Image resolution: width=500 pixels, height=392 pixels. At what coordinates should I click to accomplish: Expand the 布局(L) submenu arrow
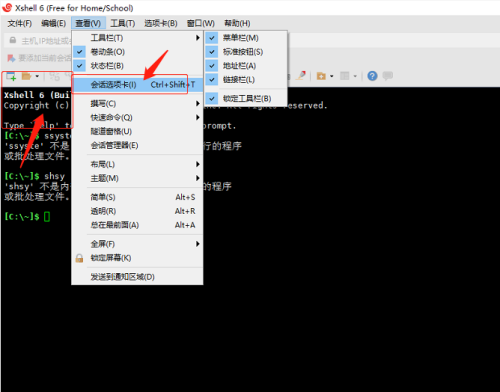point(198,164)
